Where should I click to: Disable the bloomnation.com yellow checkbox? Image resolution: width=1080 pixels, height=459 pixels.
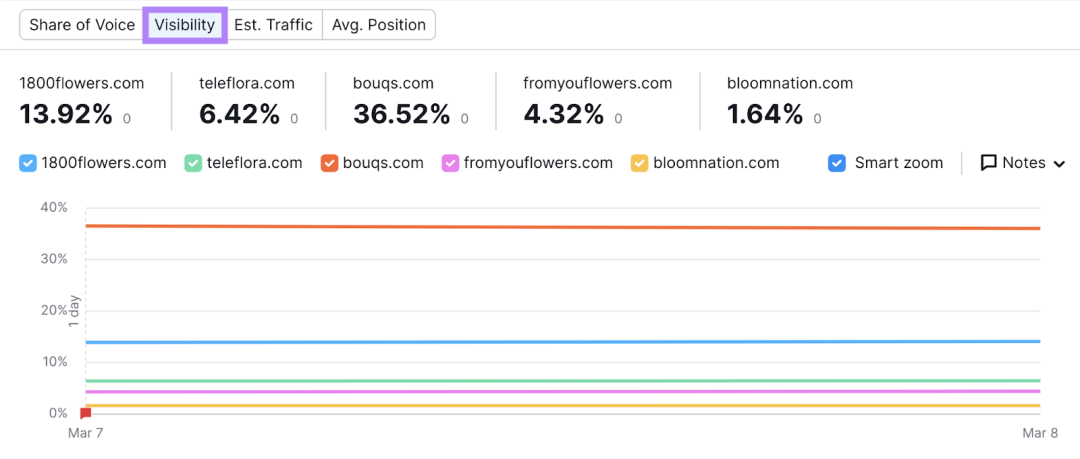point(639,163)
